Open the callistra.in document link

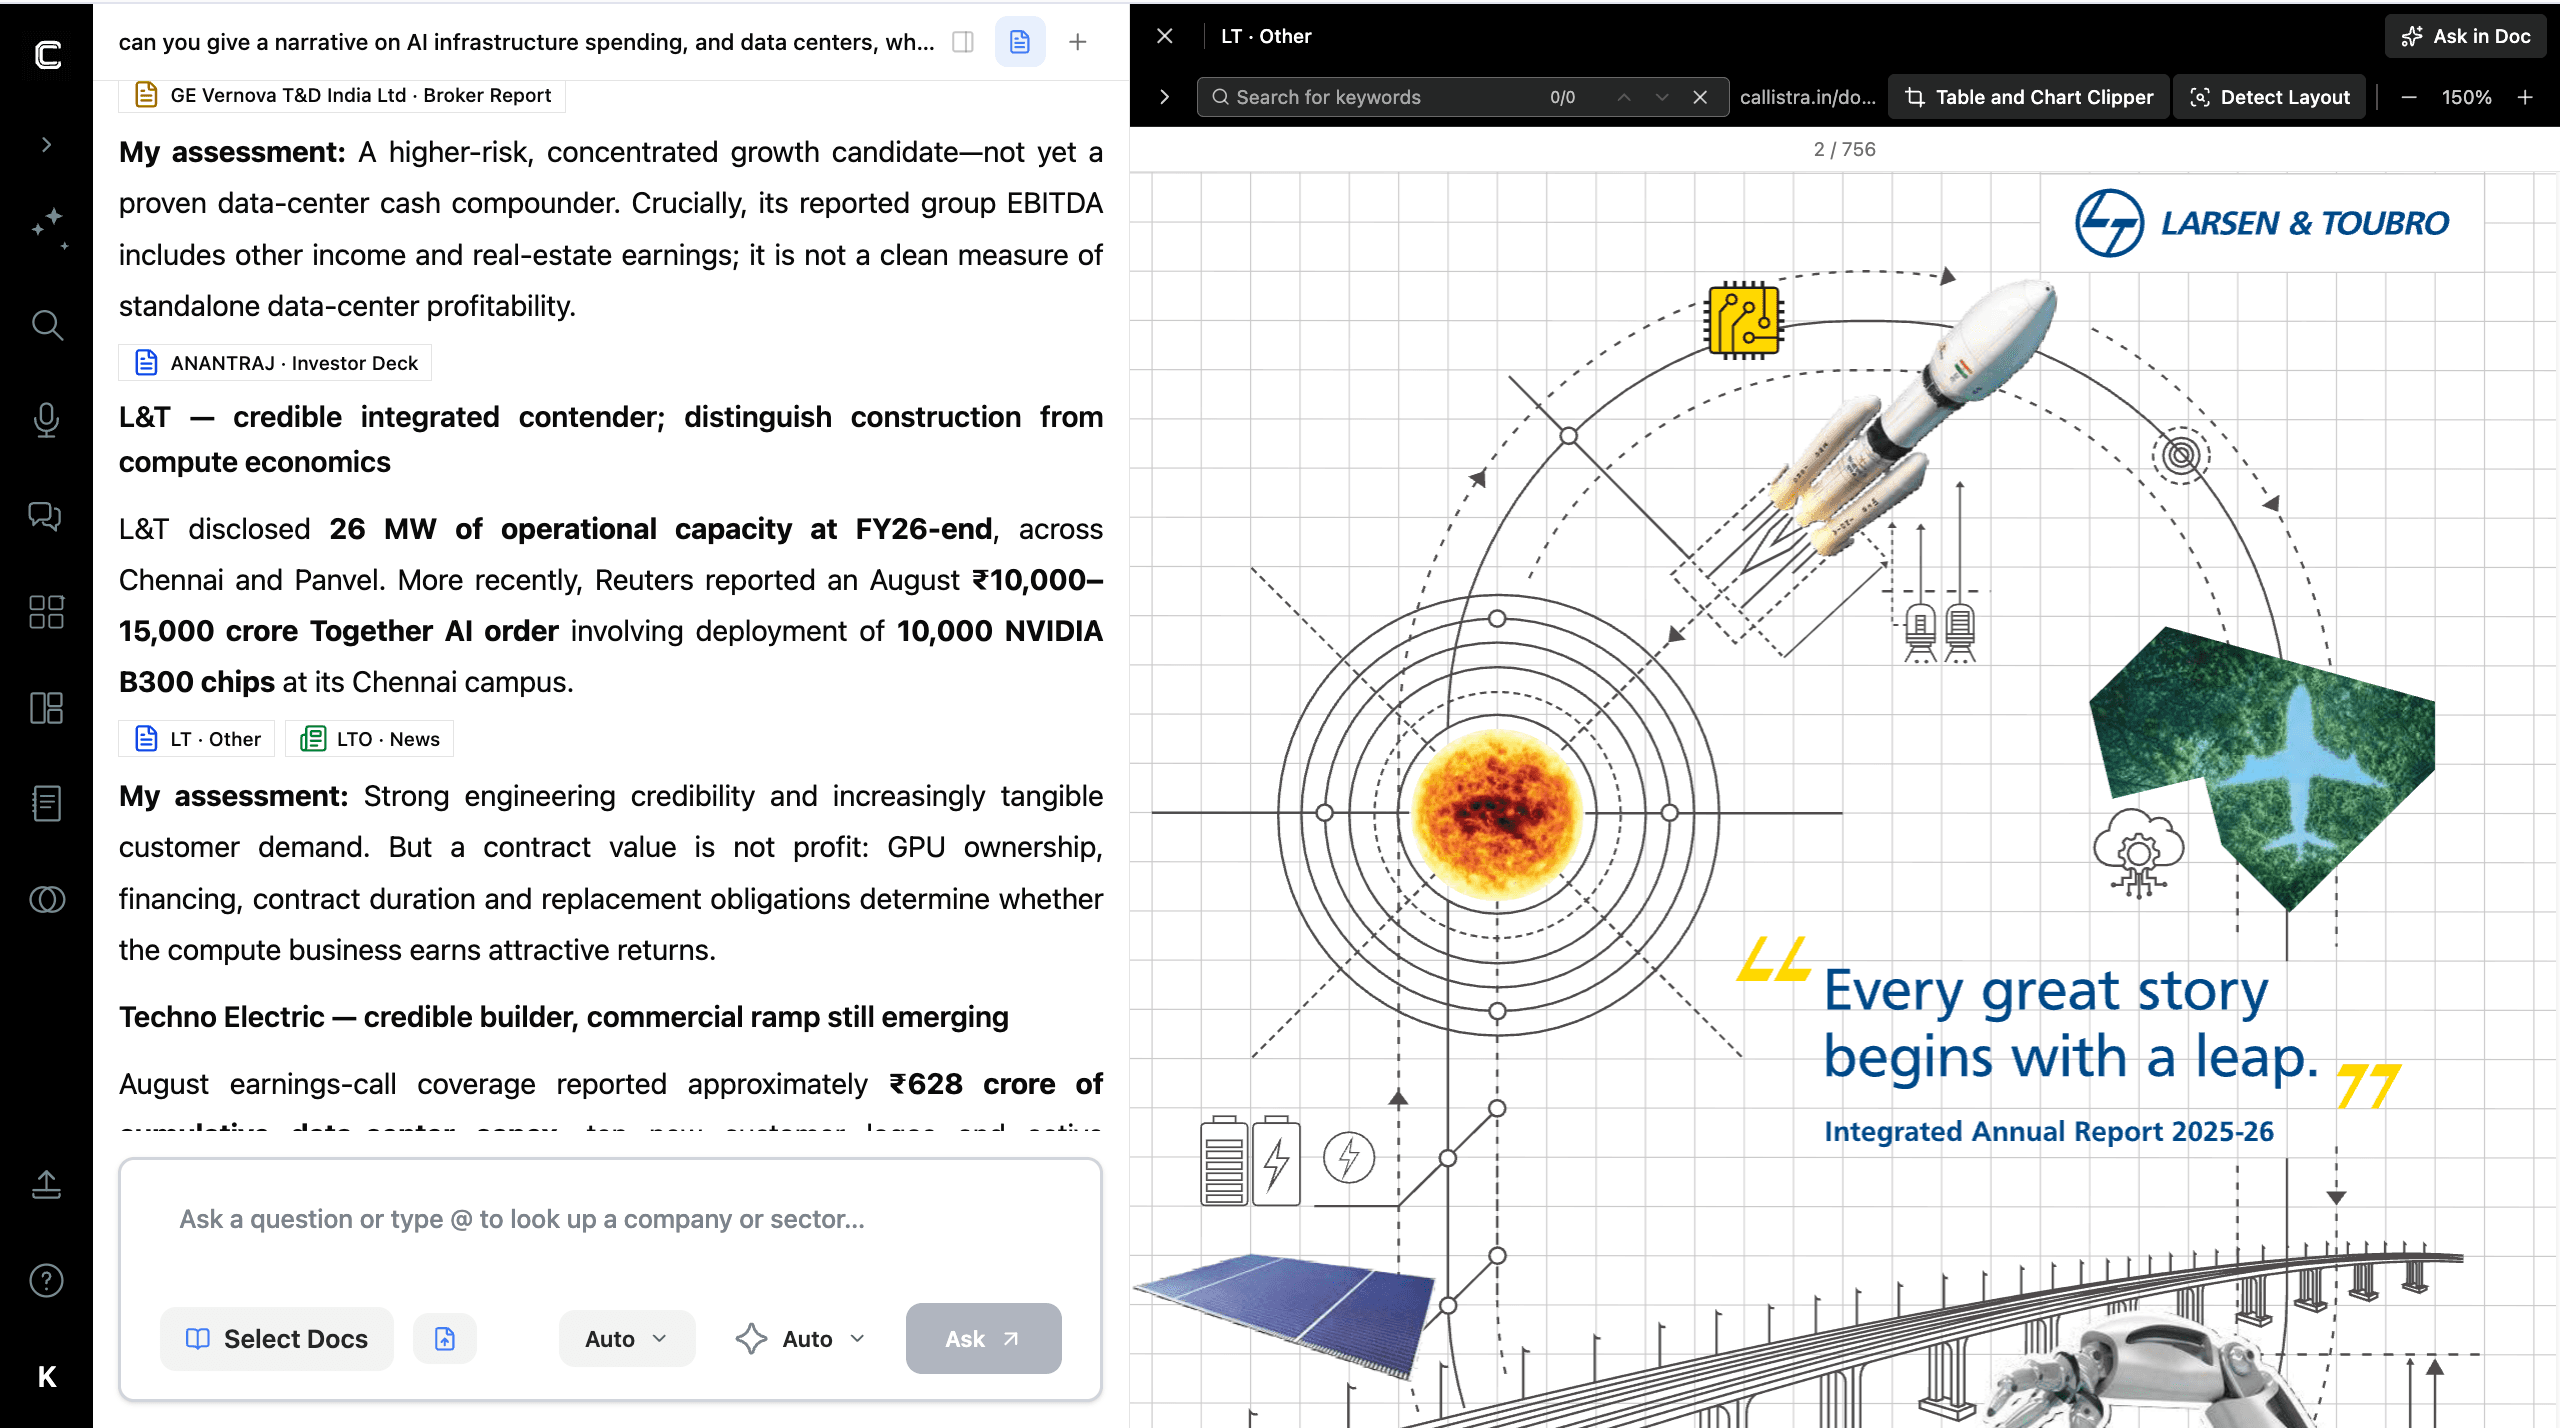tap(1807, 97)
